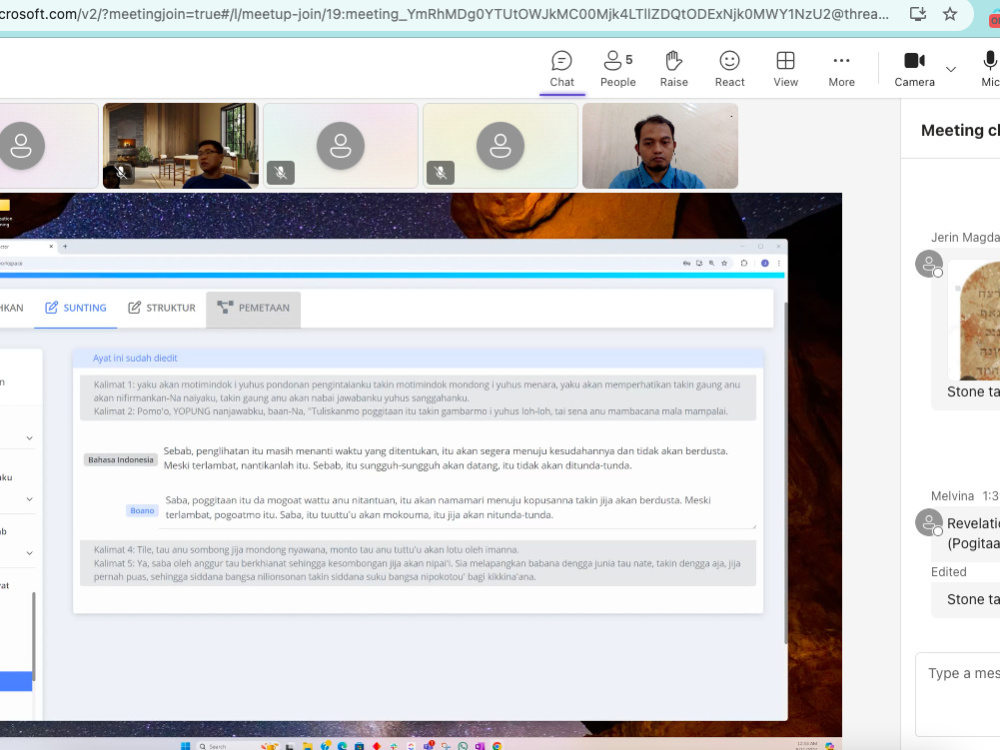Screen dimensions: 1000x750
Task: Click the Boano language label
Action: tap(142, 510)
